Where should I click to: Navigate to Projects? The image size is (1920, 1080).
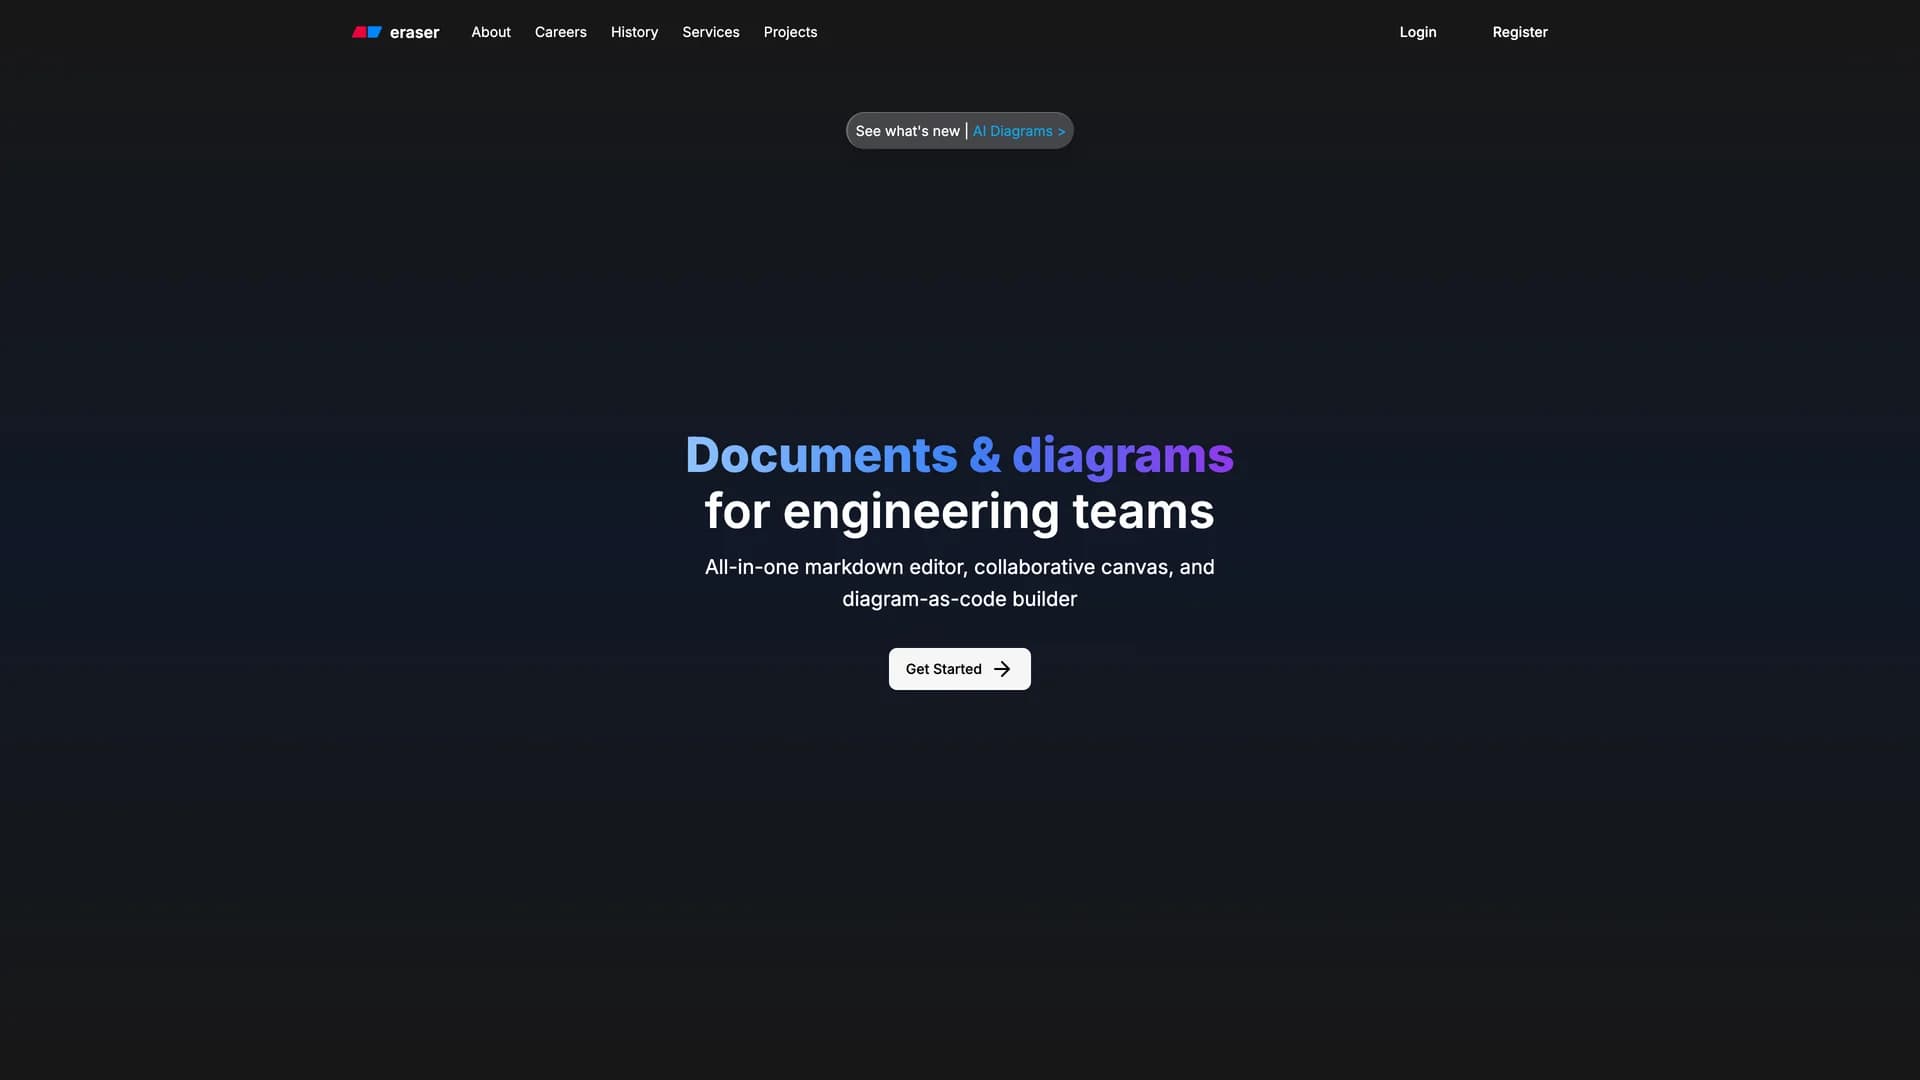click(790, 32)
